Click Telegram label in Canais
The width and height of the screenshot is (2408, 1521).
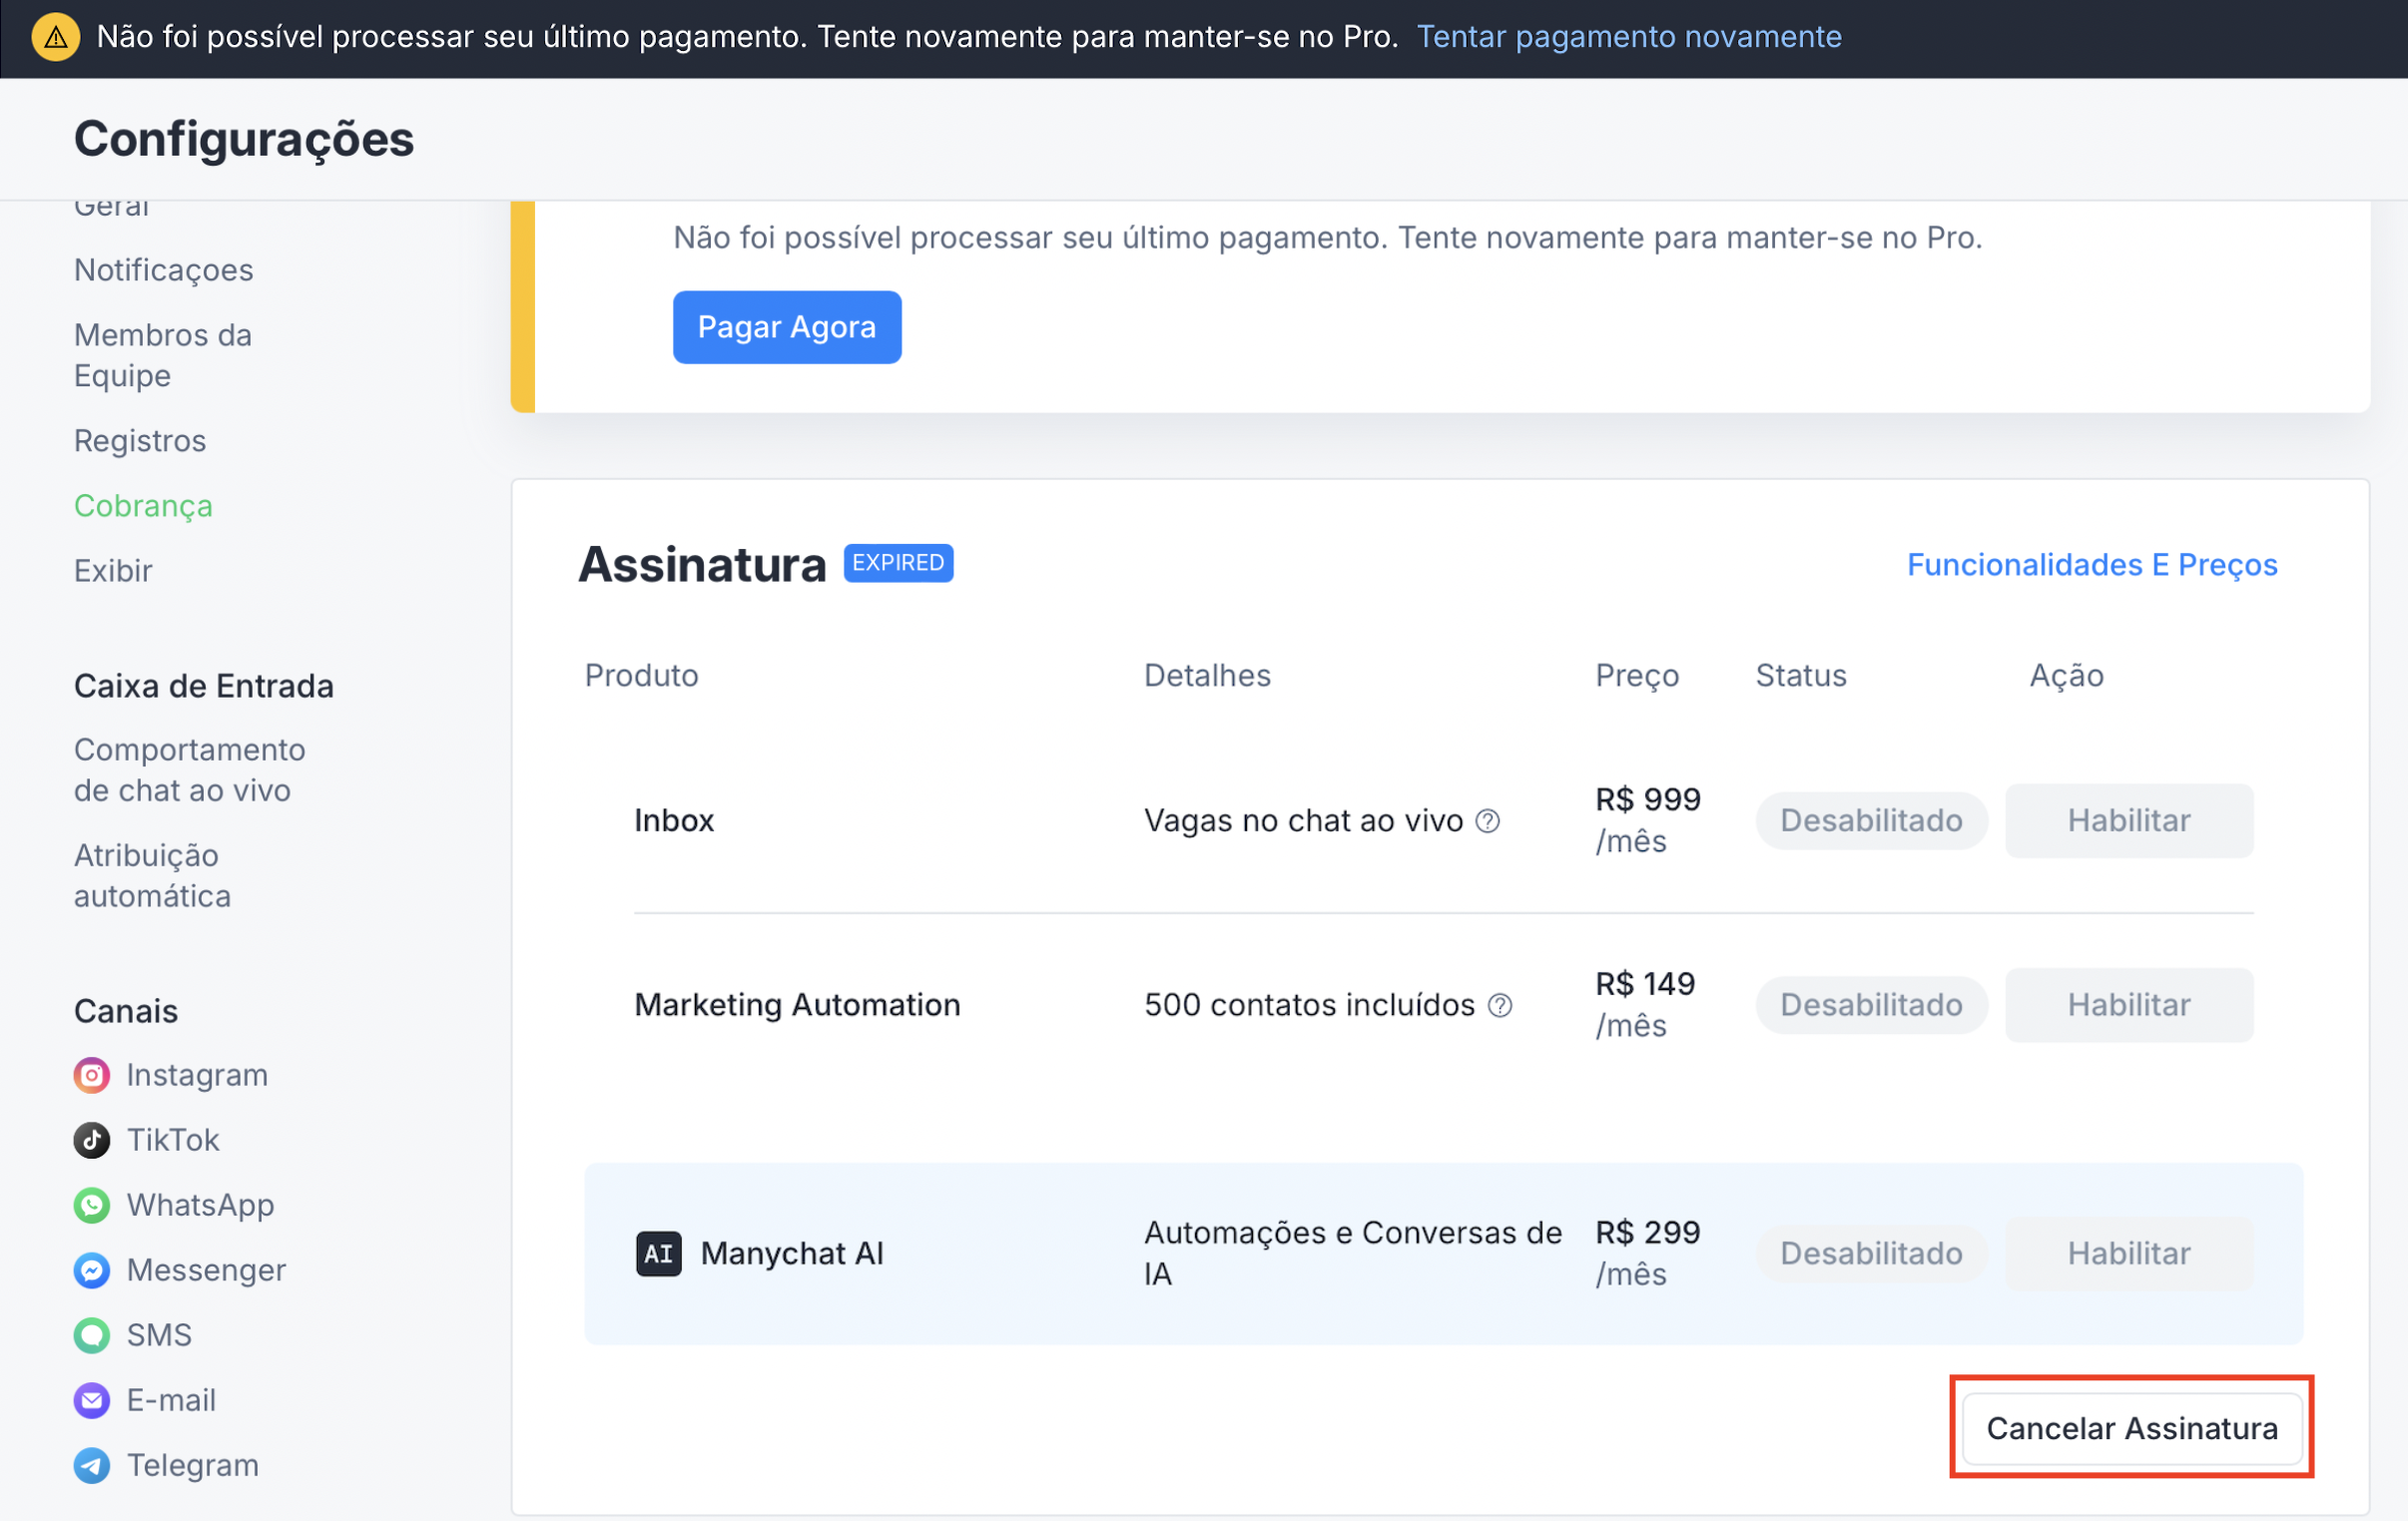tap(193, 1465)
